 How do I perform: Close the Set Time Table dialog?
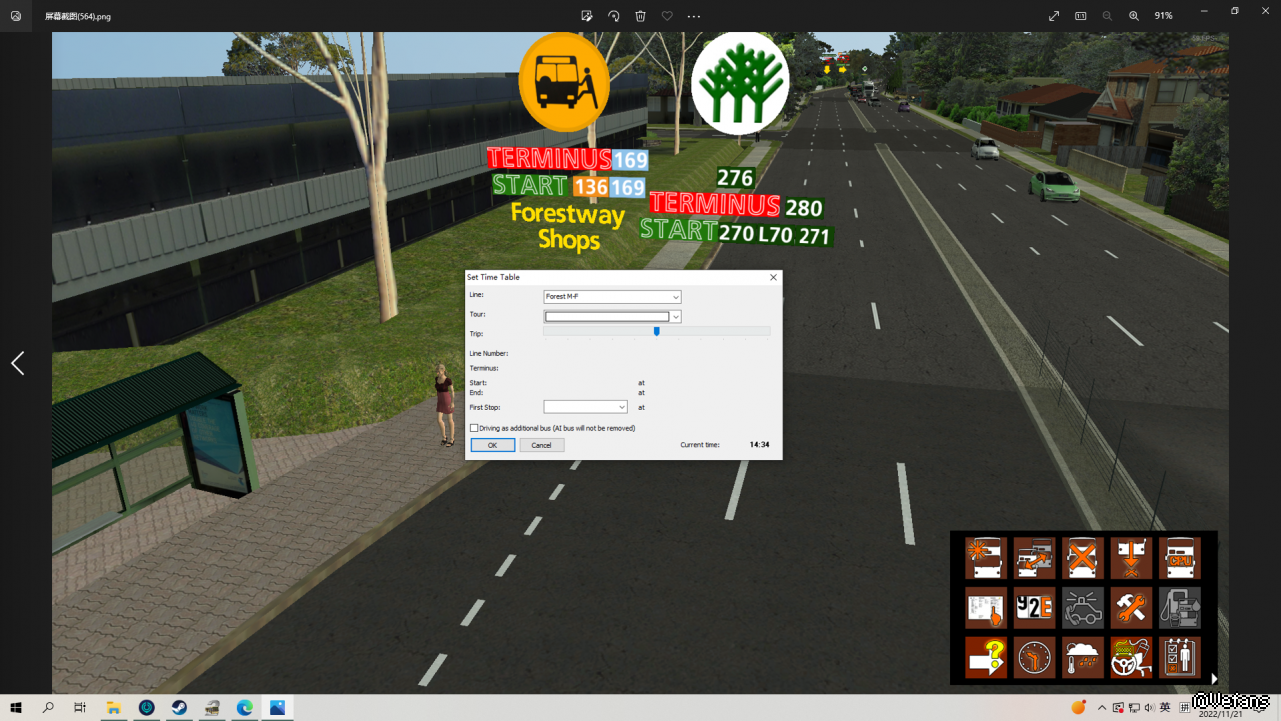pyautogui.click(x=773, y=277)
